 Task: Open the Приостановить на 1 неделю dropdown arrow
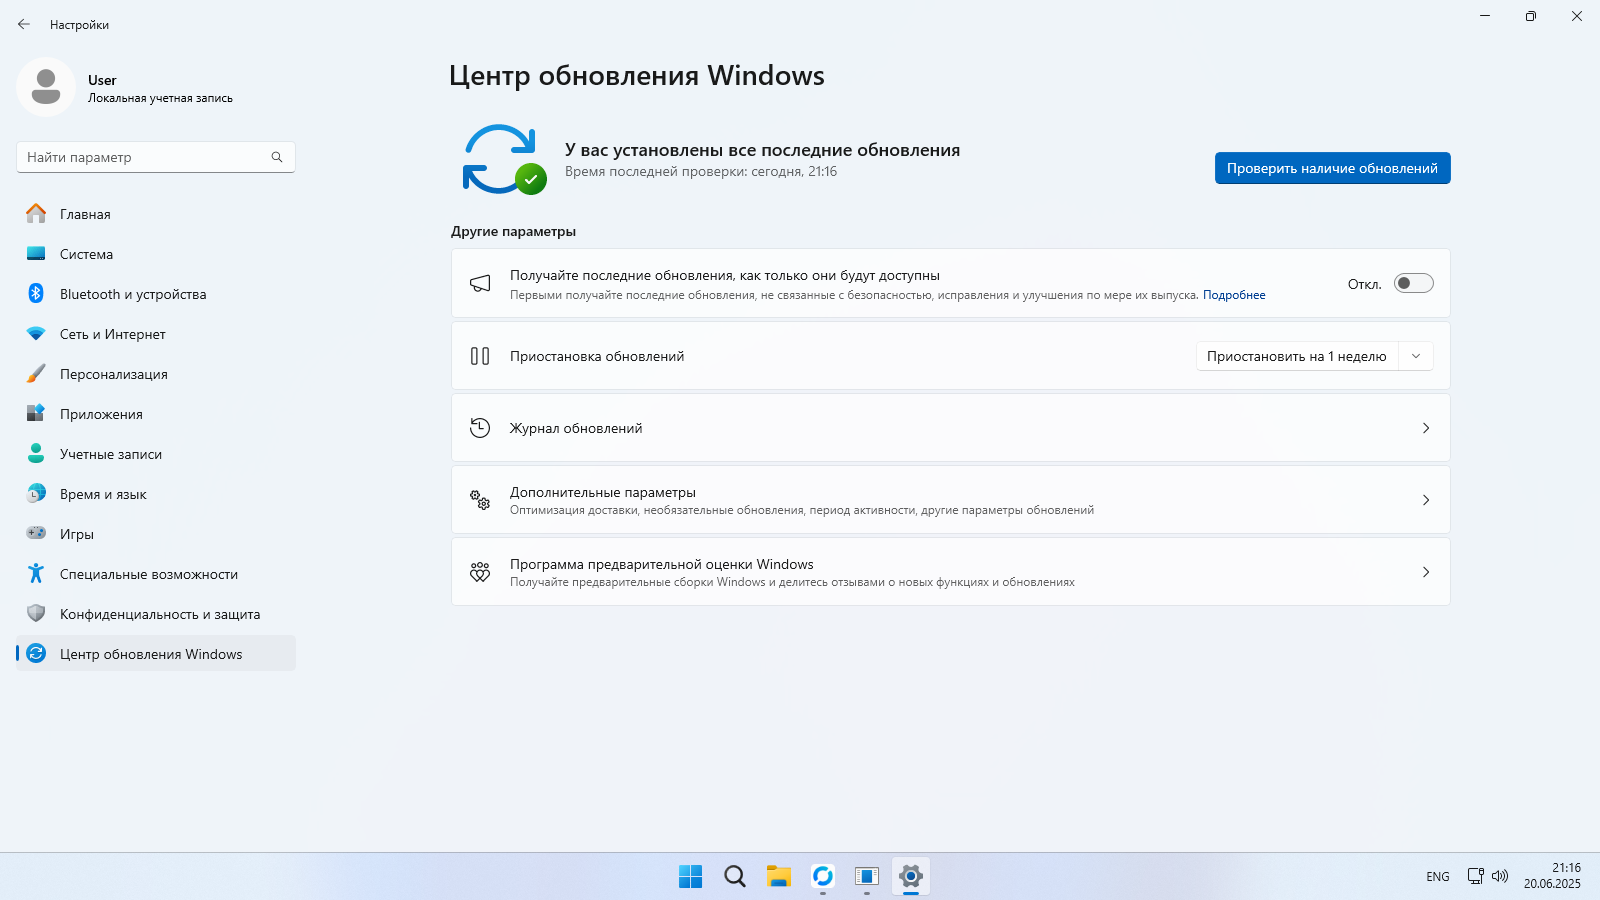click(1416, 356)
